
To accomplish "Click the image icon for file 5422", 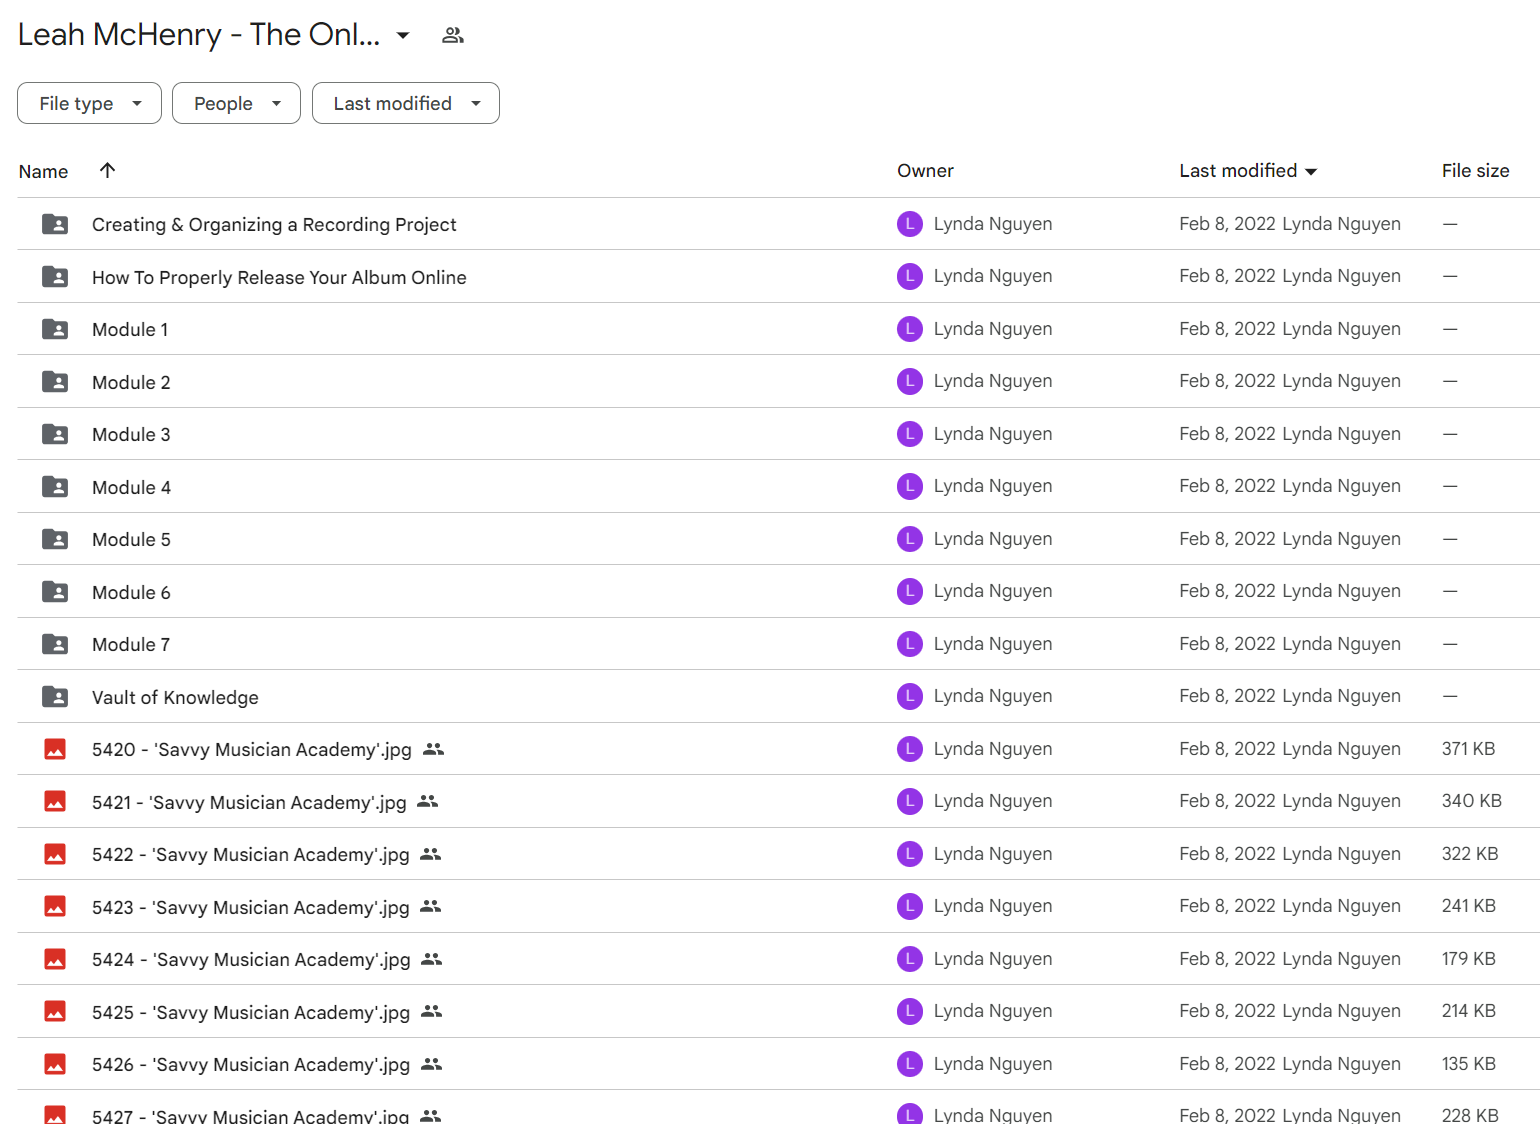I will pos(55,854).
